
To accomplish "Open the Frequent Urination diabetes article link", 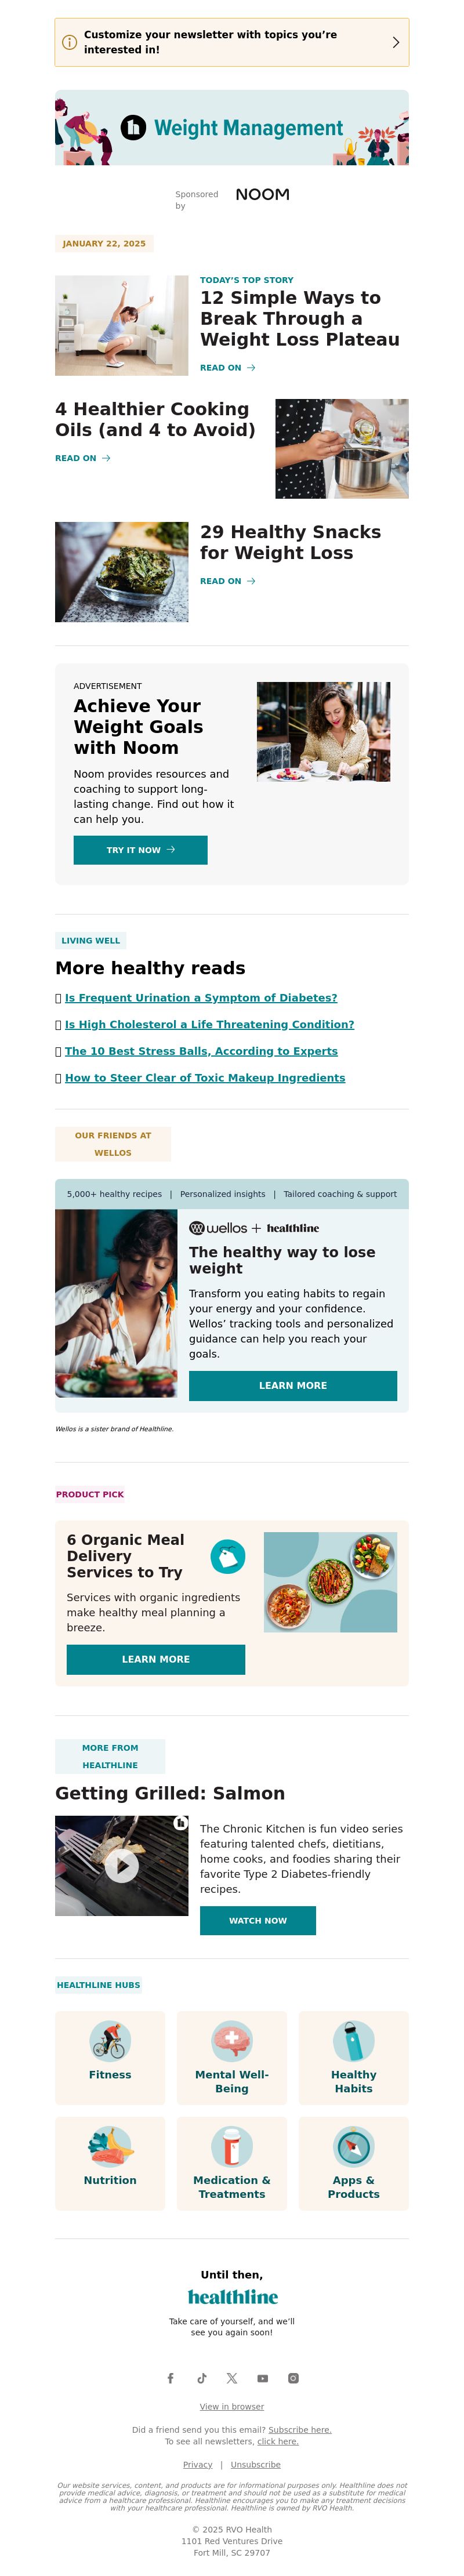I will point(201,998).
